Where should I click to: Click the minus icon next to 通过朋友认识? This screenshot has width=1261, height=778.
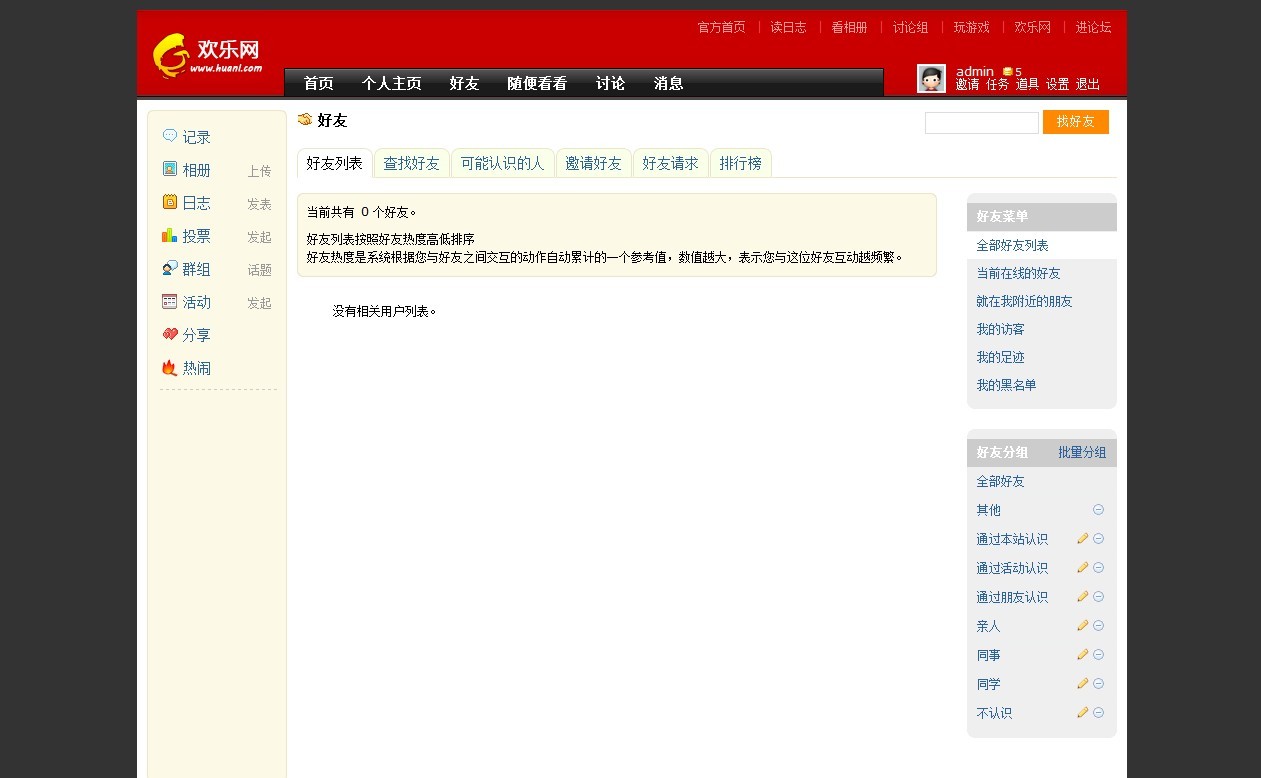(1098, 596)
